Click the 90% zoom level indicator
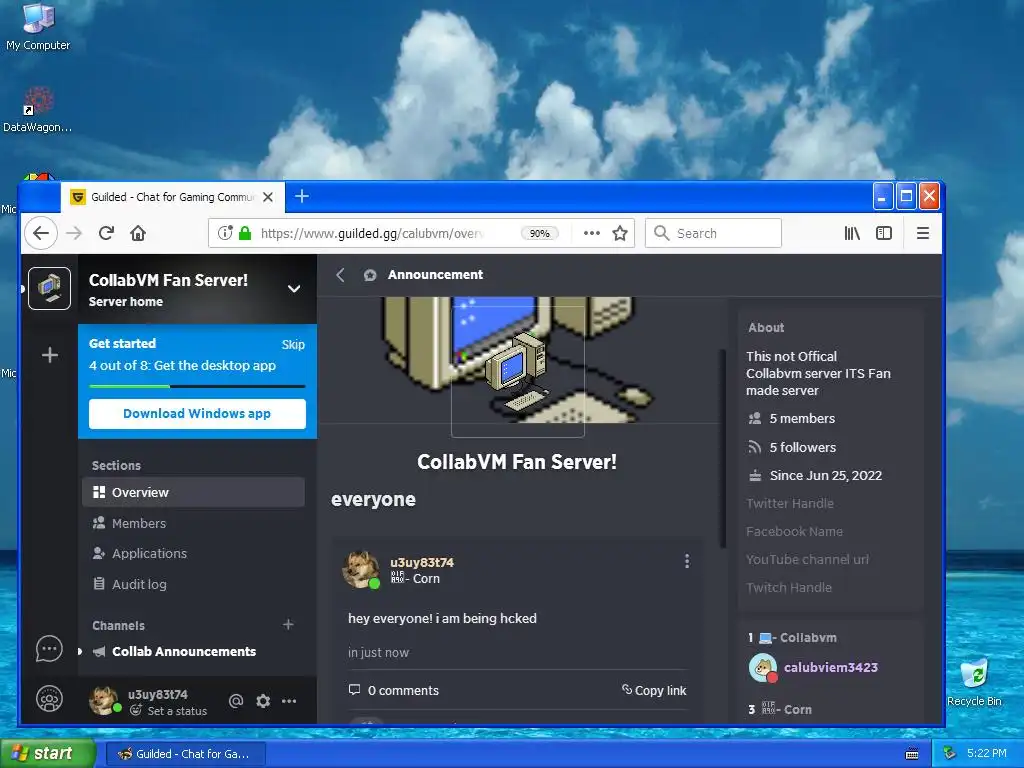1024x768 pixels. pos(539,233)
